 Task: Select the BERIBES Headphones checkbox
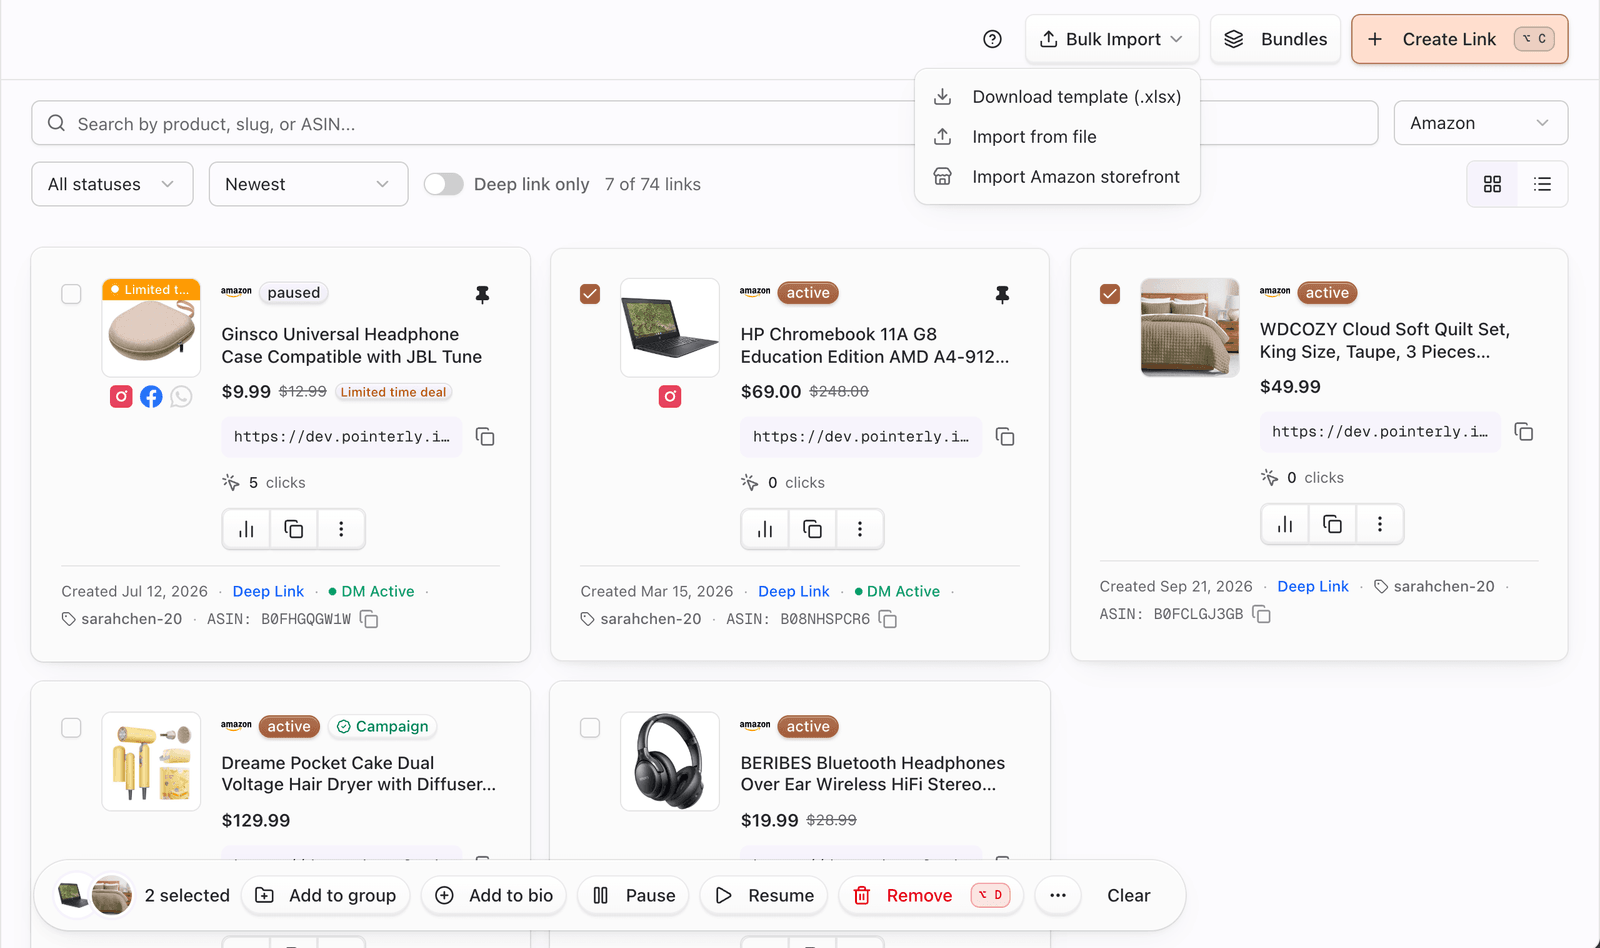click(x=590, y=728)
